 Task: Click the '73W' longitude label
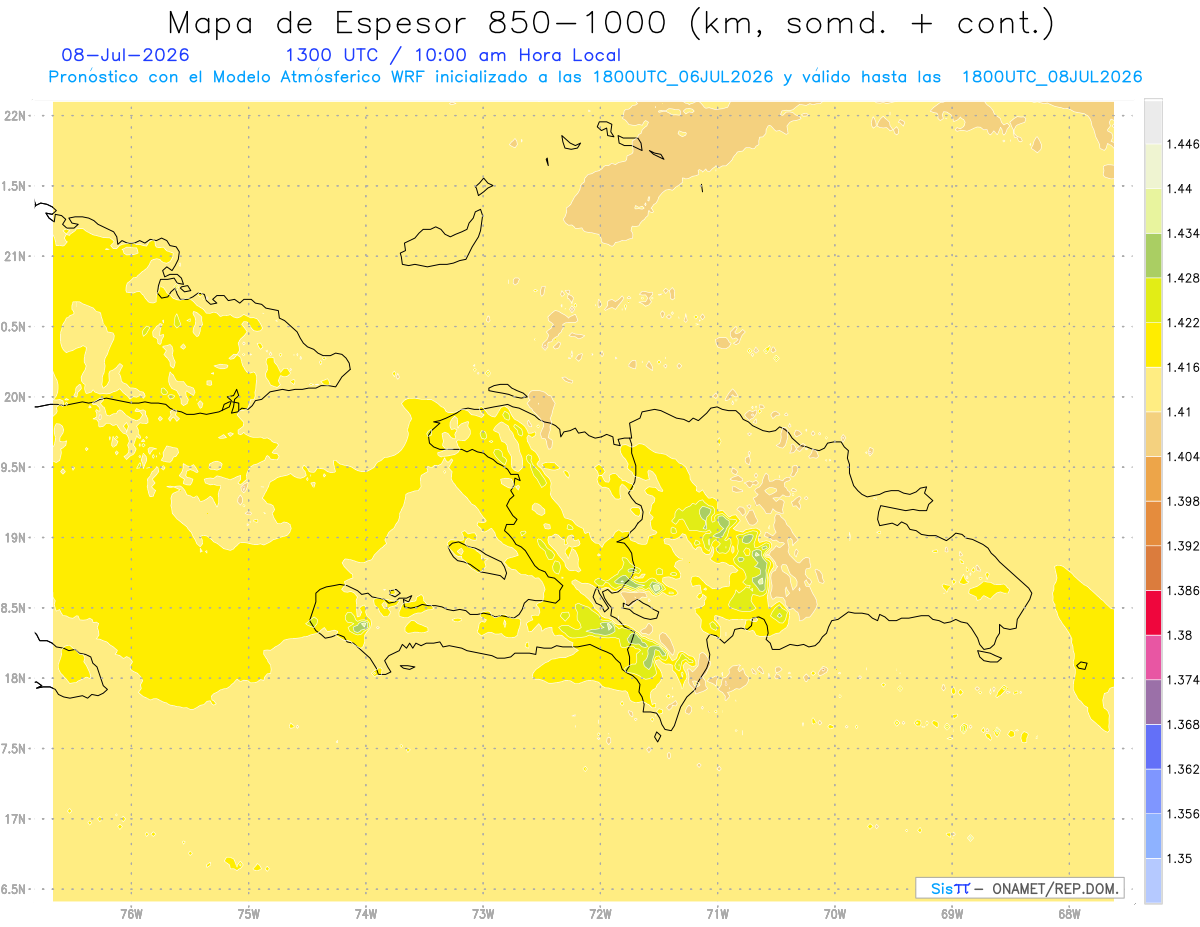click(x=483, y=913)
